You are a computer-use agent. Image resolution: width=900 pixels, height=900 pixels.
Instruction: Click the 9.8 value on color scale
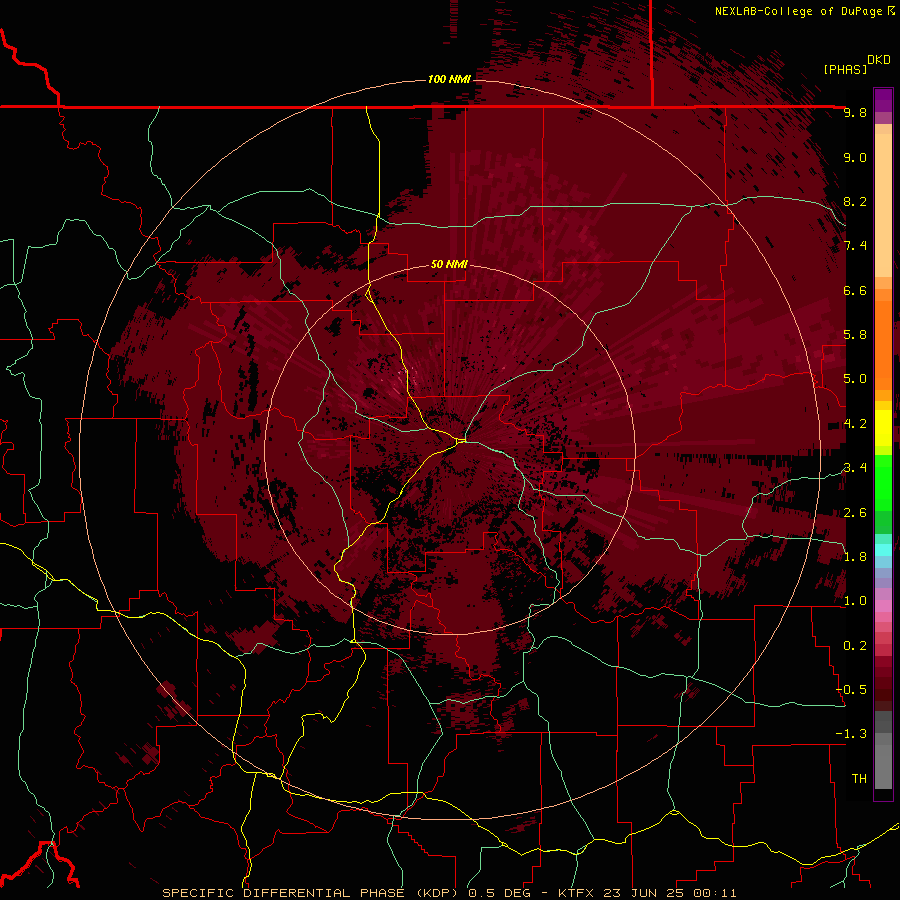point(855,112)
